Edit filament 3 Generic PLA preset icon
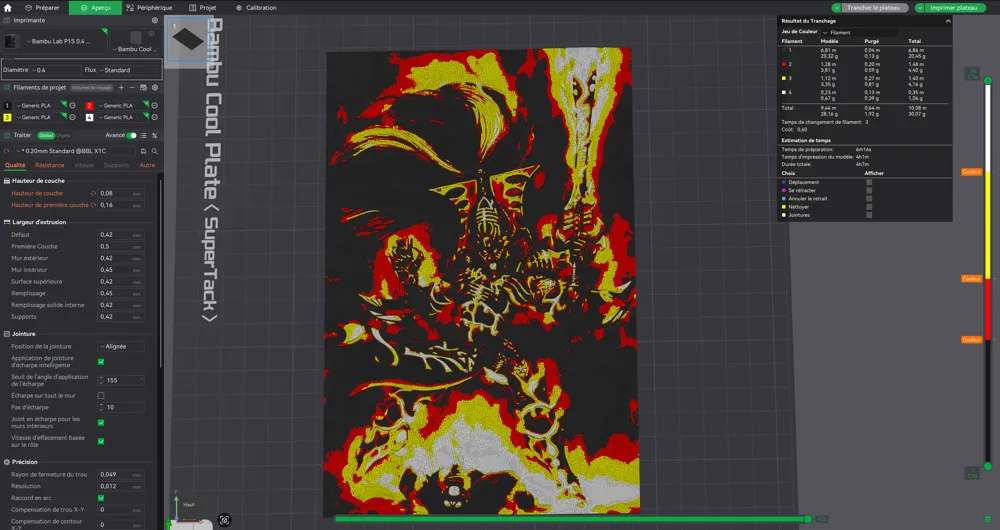The image size is (1000, 530). pyautogui.click(x=72, y=117)
